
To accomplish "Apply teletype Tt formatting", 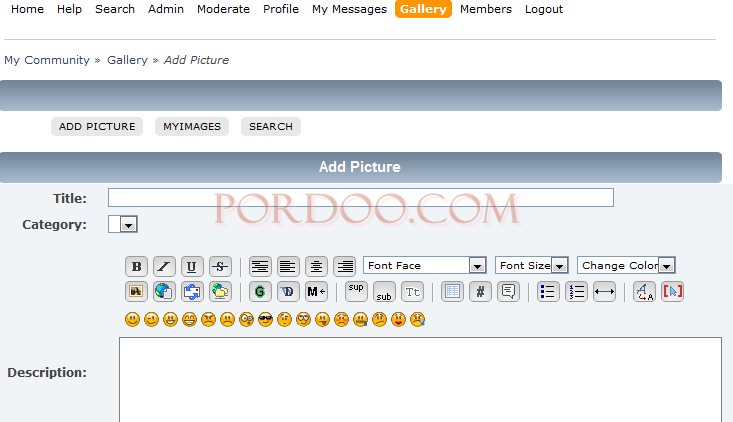I will coord(412,292).
